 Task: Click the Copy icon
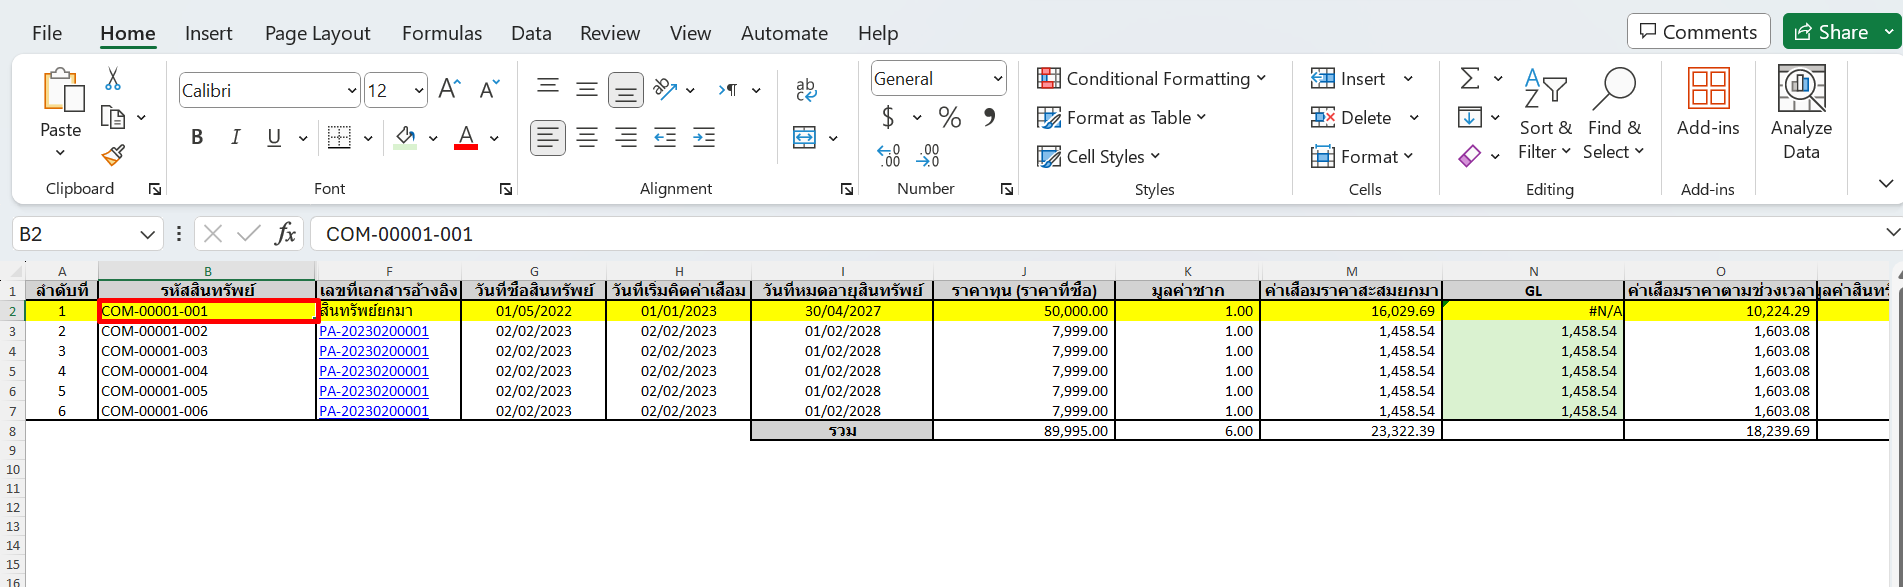(113, 118)
